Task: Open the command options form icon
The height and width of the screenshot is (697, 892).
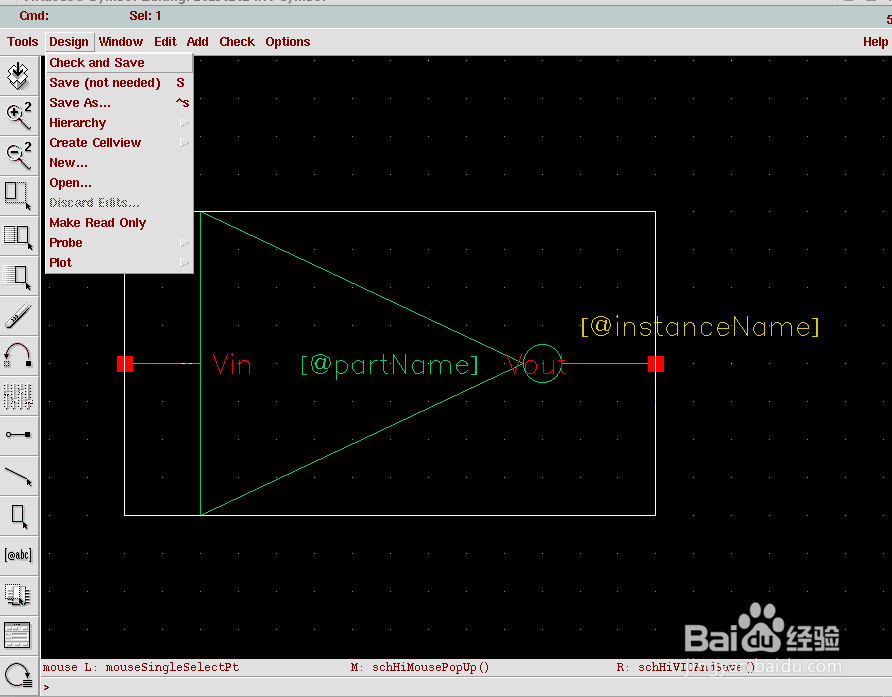Action: tap(19, 635)
